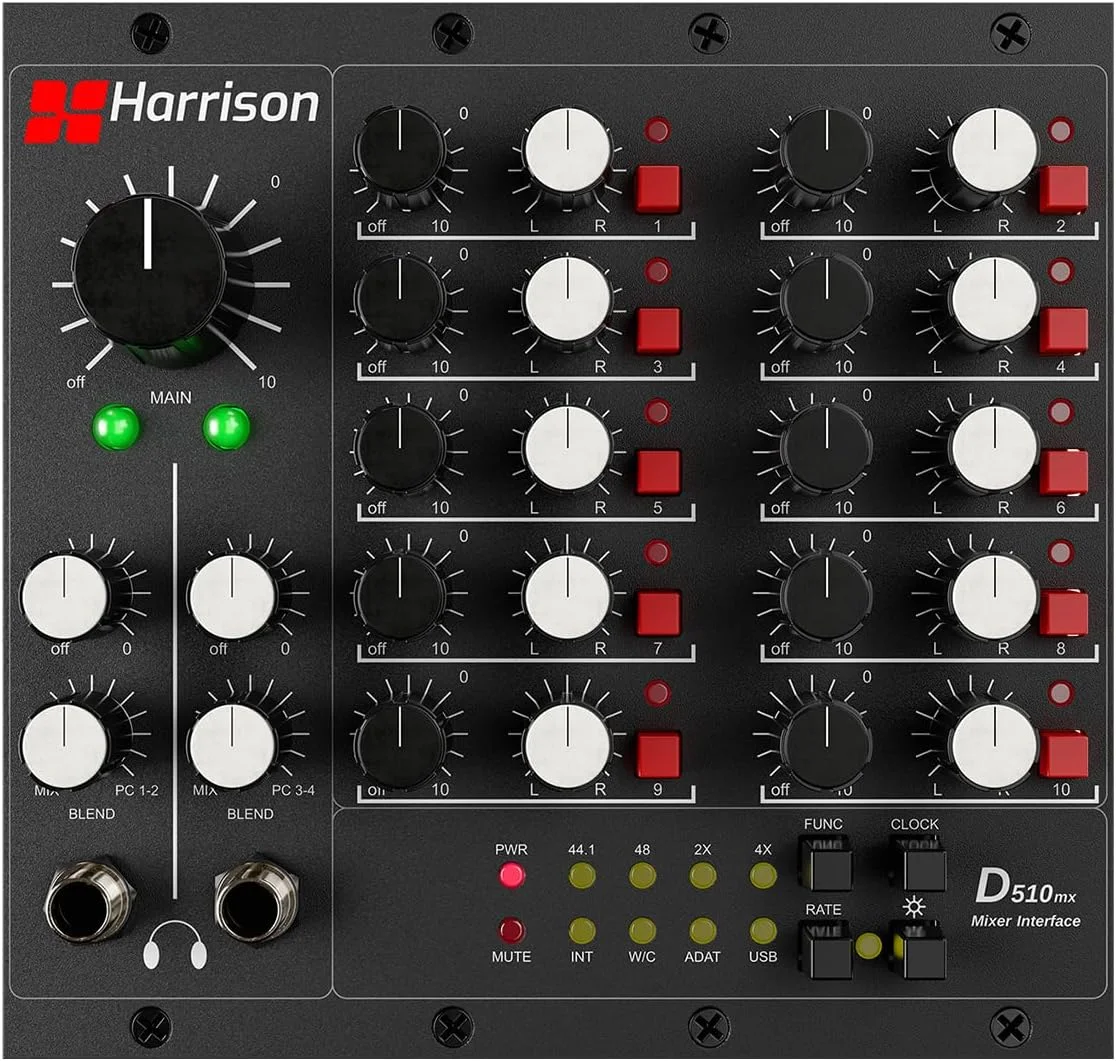The image size is (1116, 1061).
Task: Click the USB clock source LED
Action: click(x=763, y=931)
